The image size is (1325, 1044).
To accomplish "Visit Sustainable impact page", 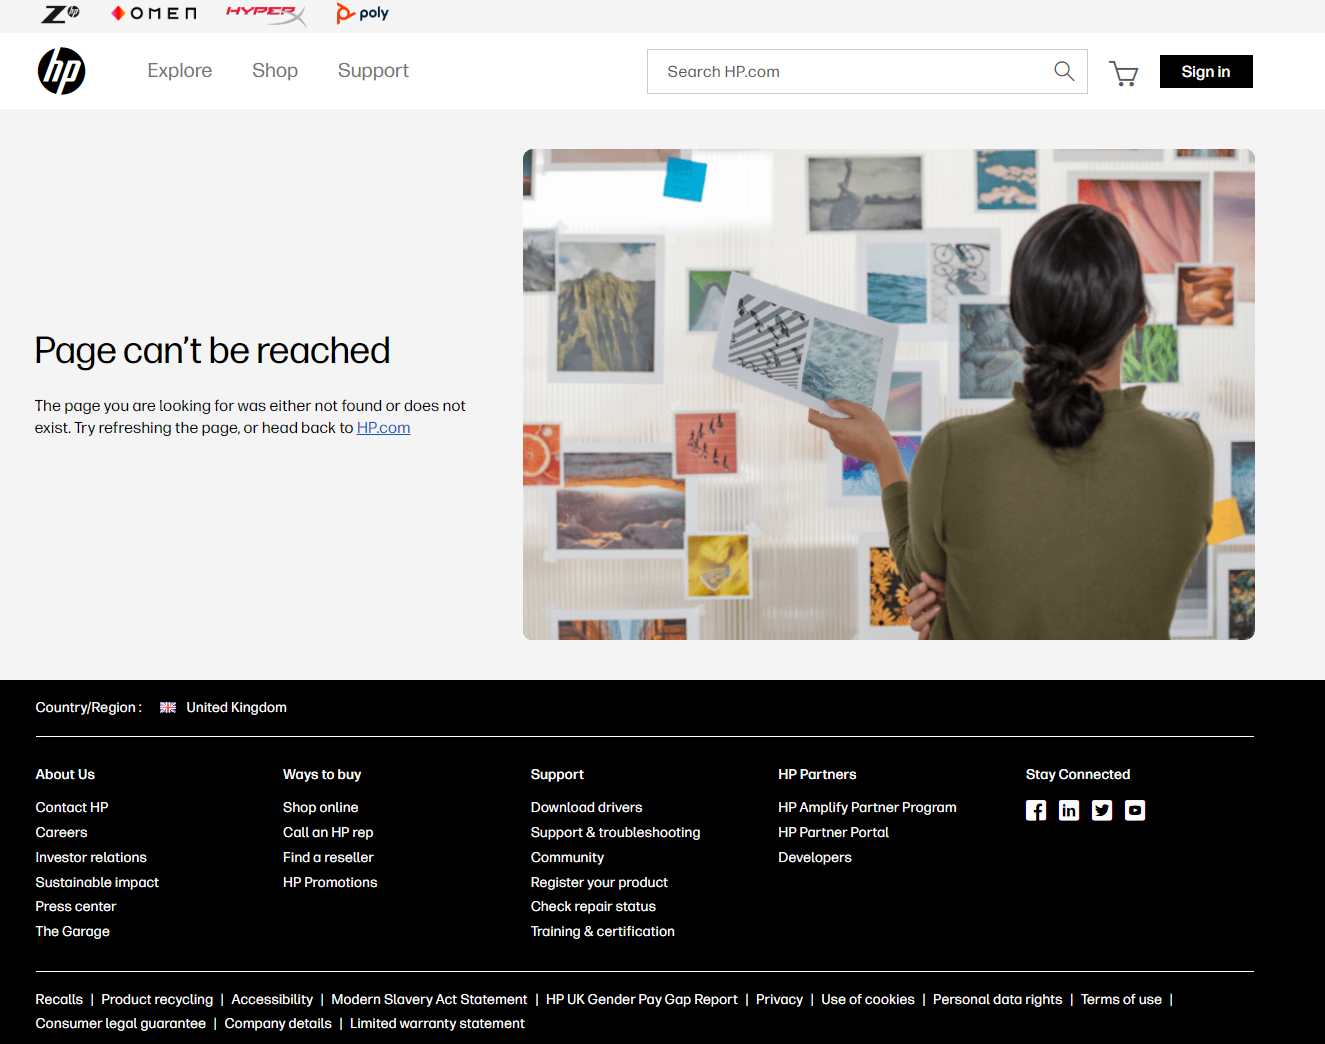I will tap(97, 882).
